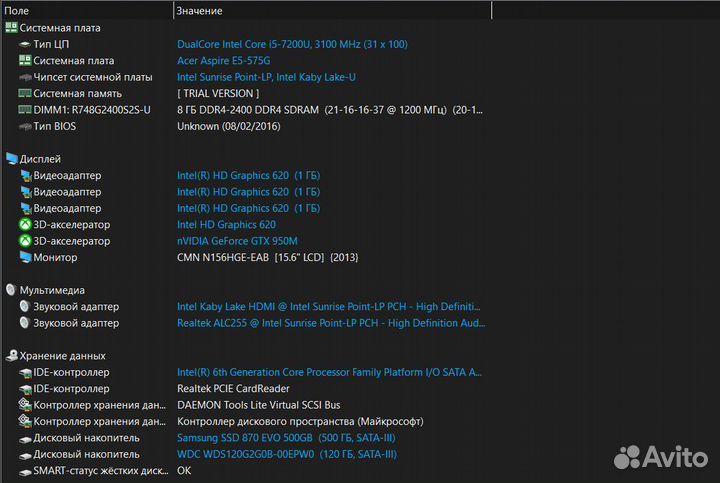
Task: Select the DIMM1: R748G2400S2S-U field label
Action: click(92, 110)
